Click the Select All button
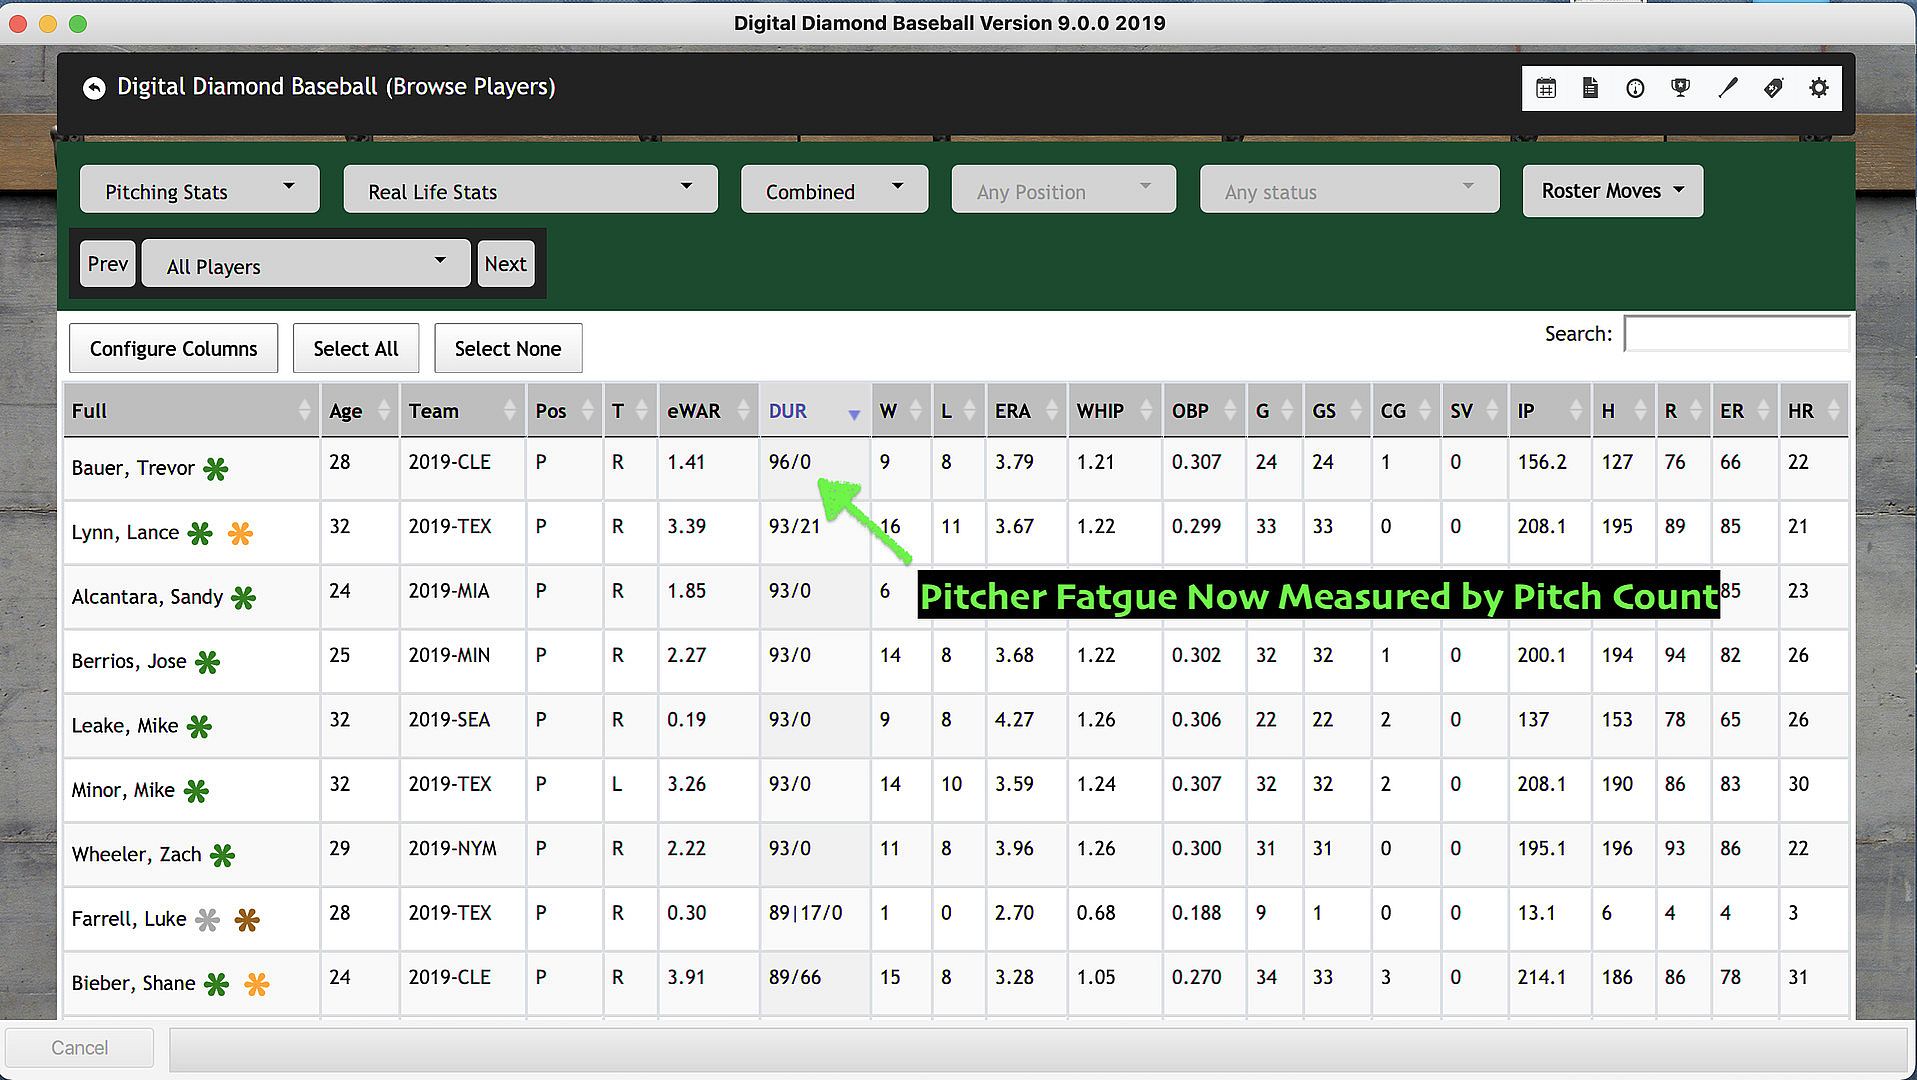Viewport: 1917px width, 1080px height. click(355, 348)
